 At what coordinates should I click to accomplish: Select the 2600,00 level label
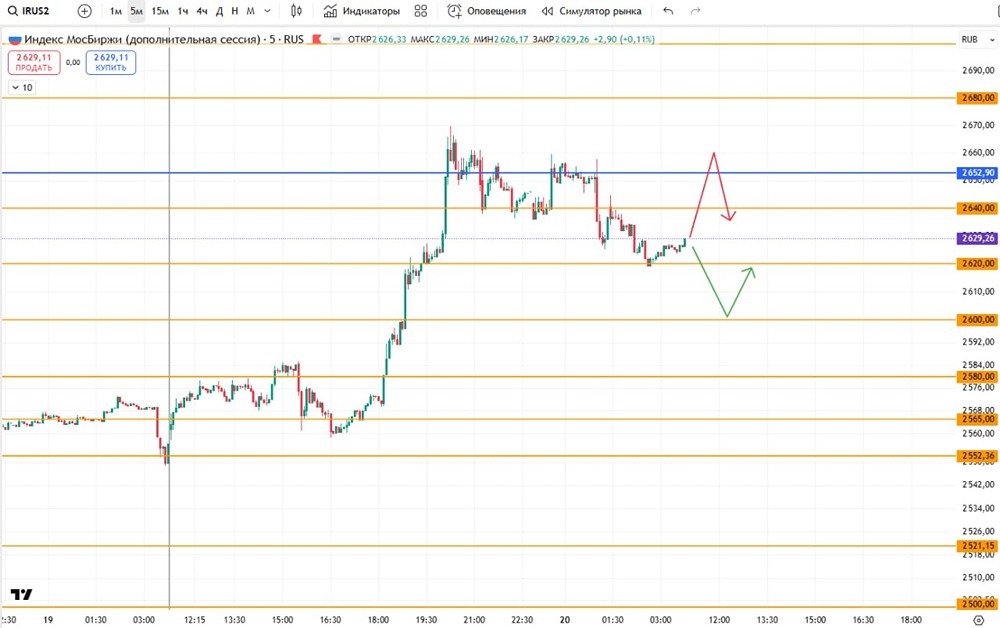[978, 319]
